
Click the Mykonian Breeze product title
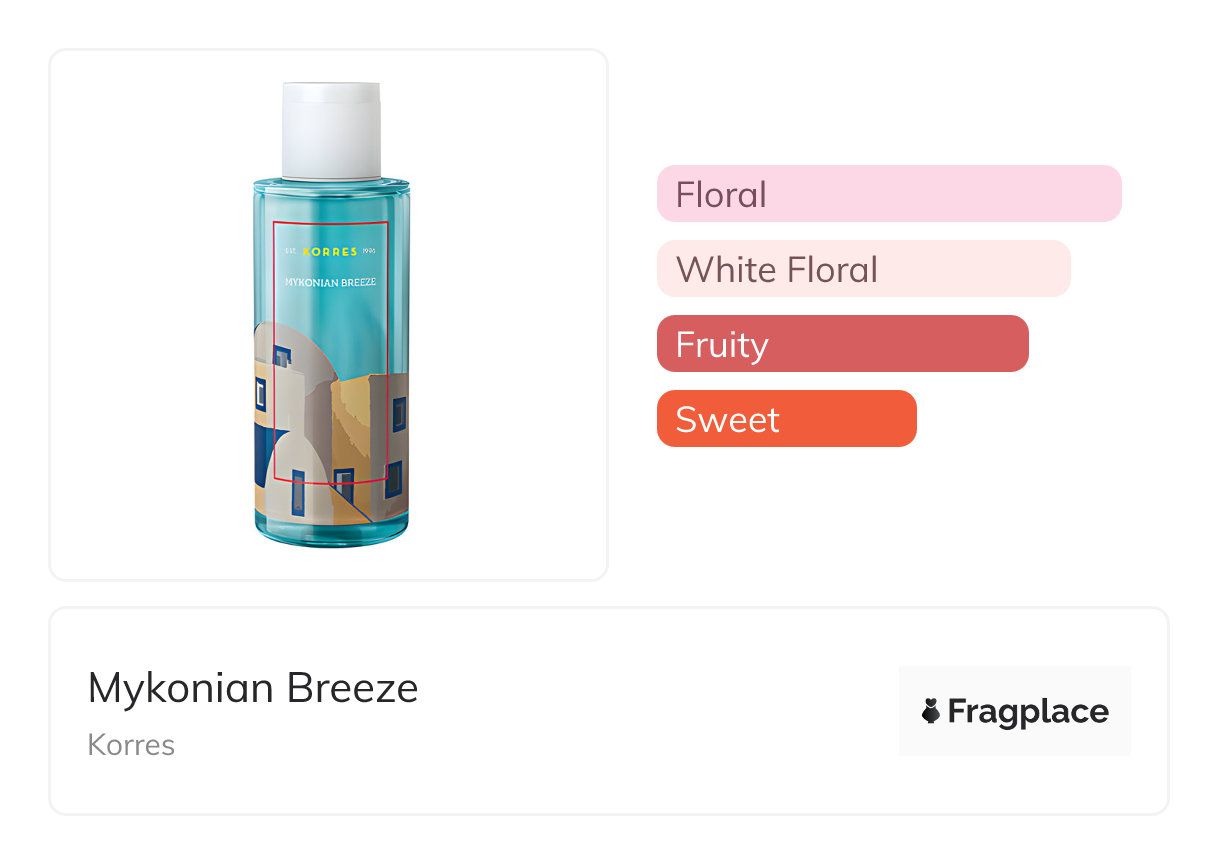point(253,688)
